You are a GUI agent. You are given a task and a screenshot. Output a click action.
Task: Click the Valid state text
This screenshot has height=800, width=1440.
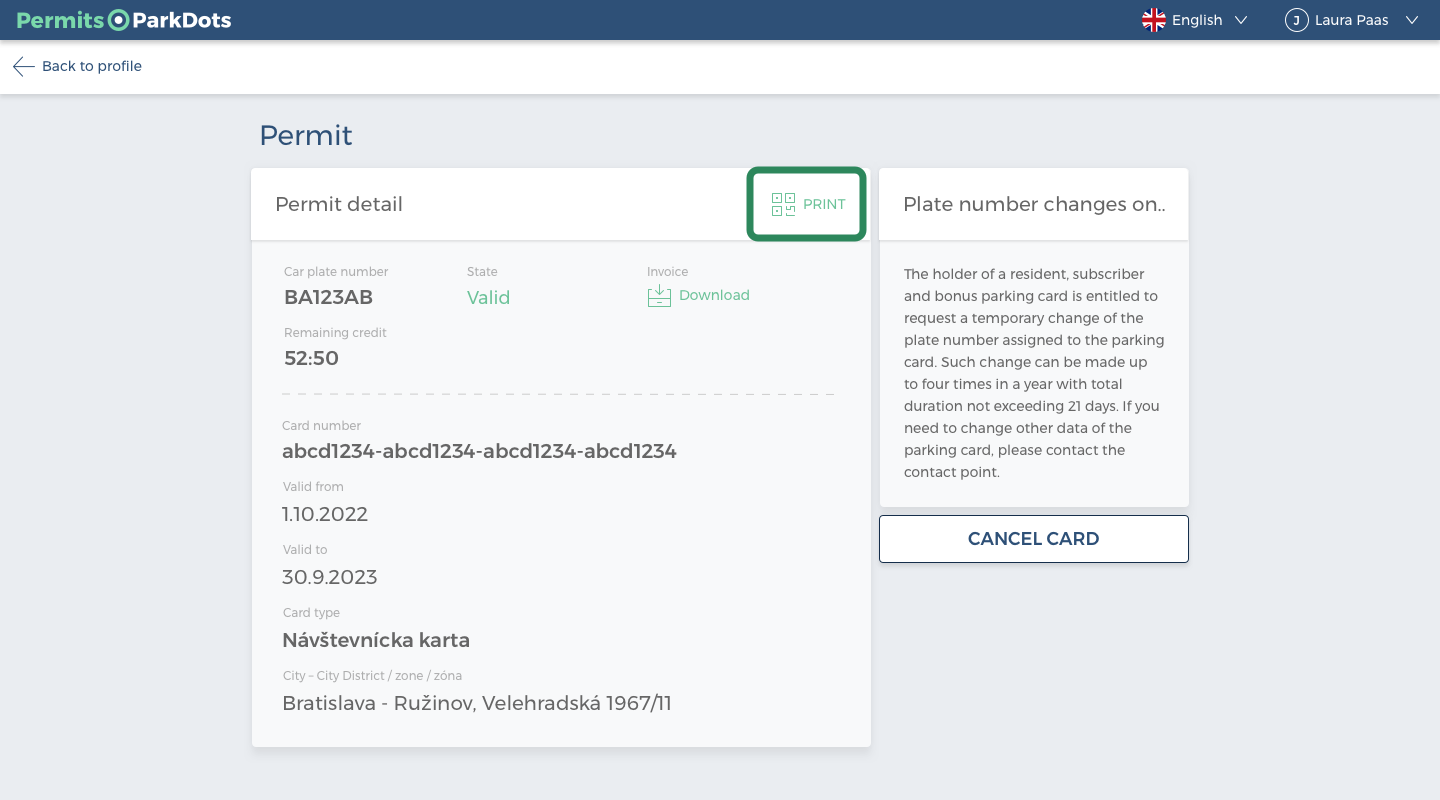click(x=488, y=297)
